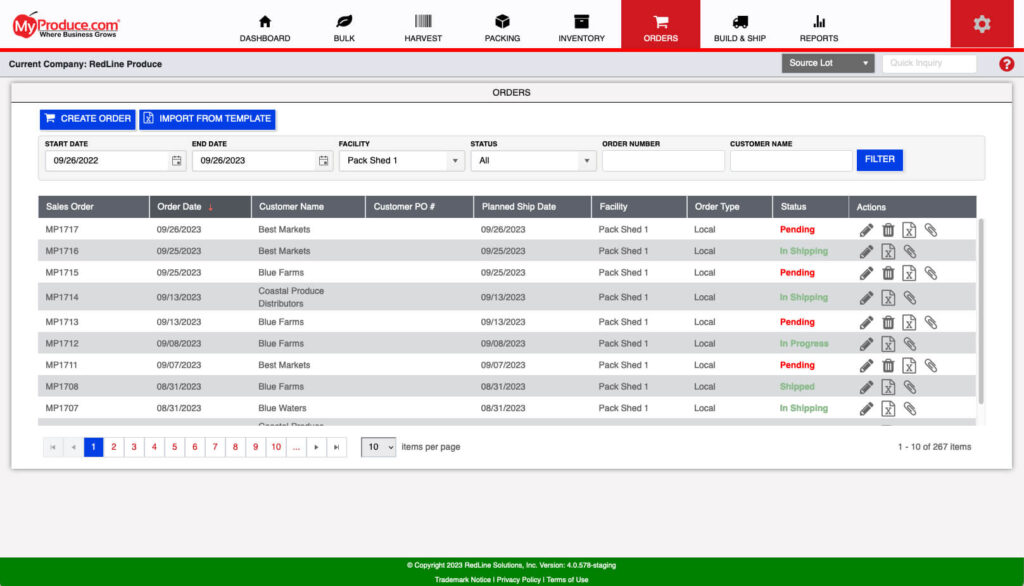Click the red help question mark icon

(x=1007, y=63)
